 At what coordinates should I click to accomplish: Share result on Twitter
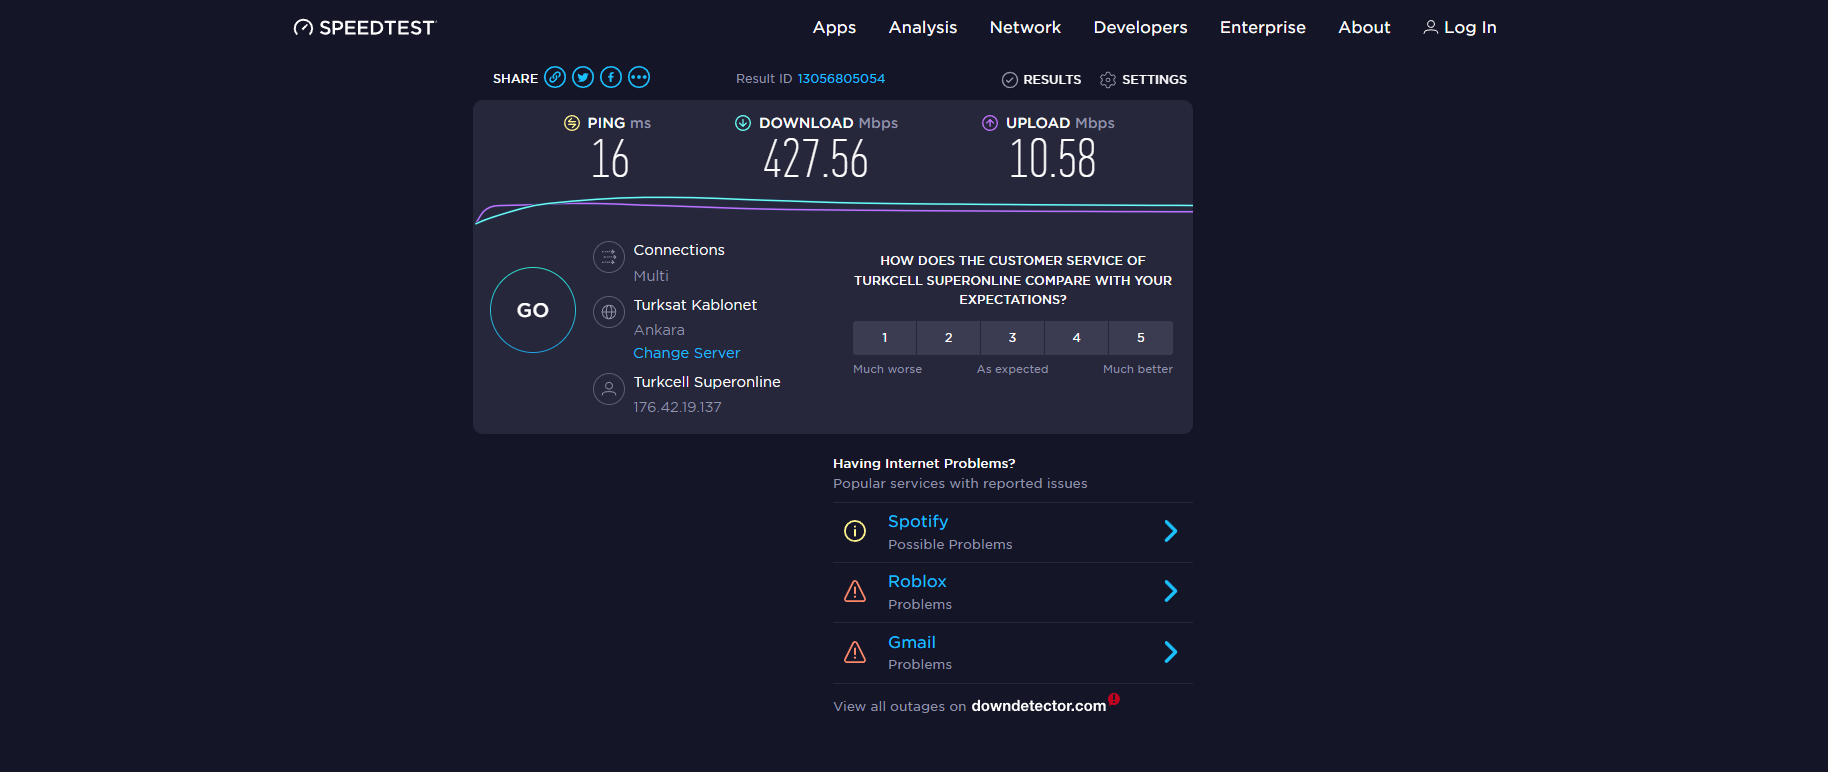[x=583, y=77]
